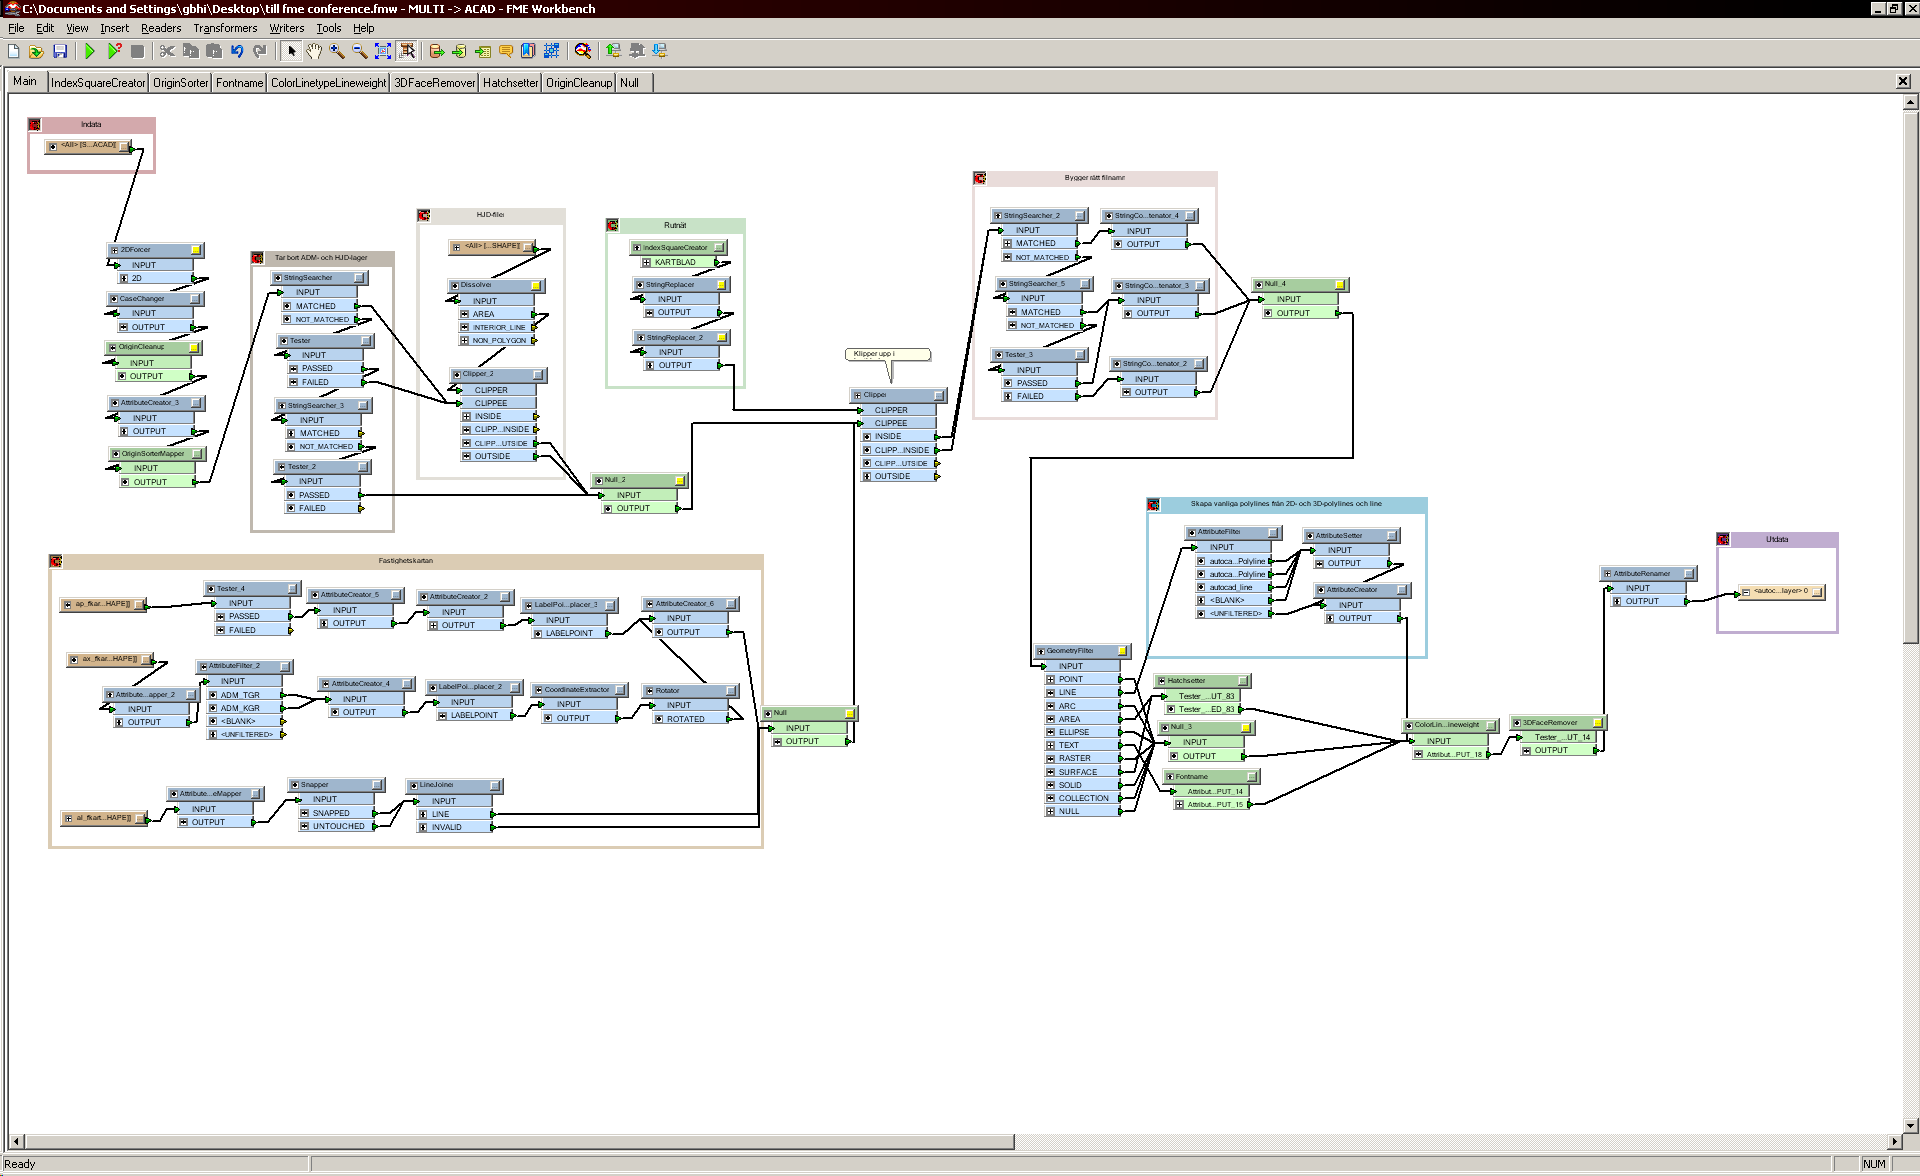1920x1176 pixels.
Task: Add a transformer using the toolbar icon
Action: pos(483,51)
